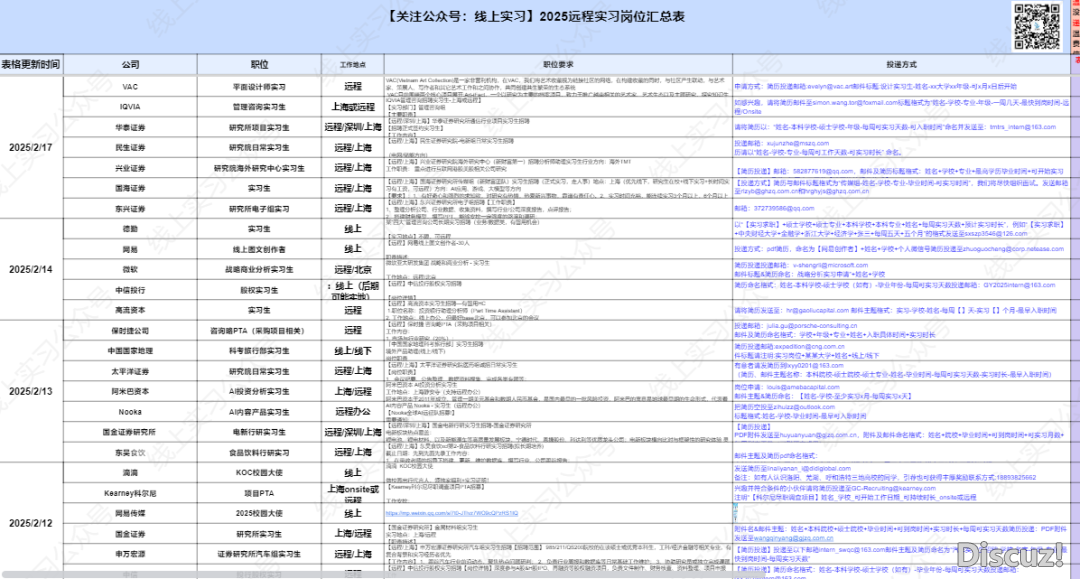
Task: Select the company cell 德勤
Action: coord(130,229)
